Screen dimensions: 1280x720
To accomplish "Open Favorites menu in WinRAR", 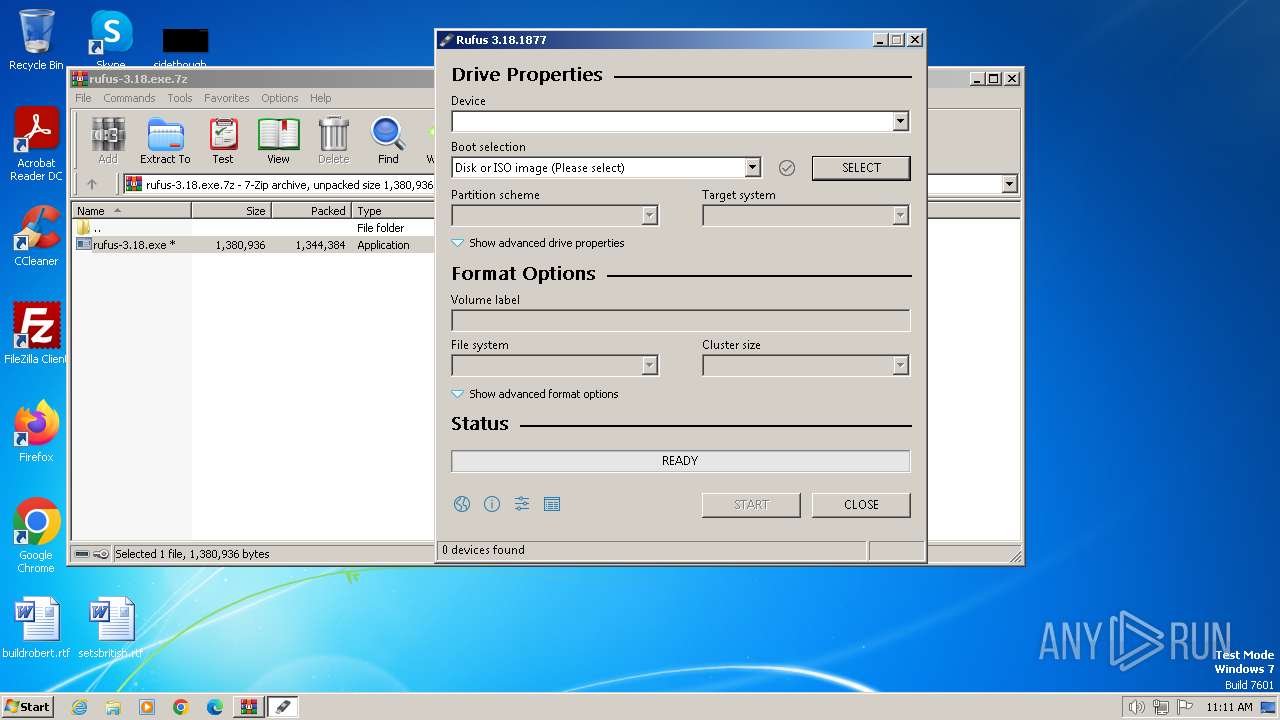I will (x=227, y=98).
